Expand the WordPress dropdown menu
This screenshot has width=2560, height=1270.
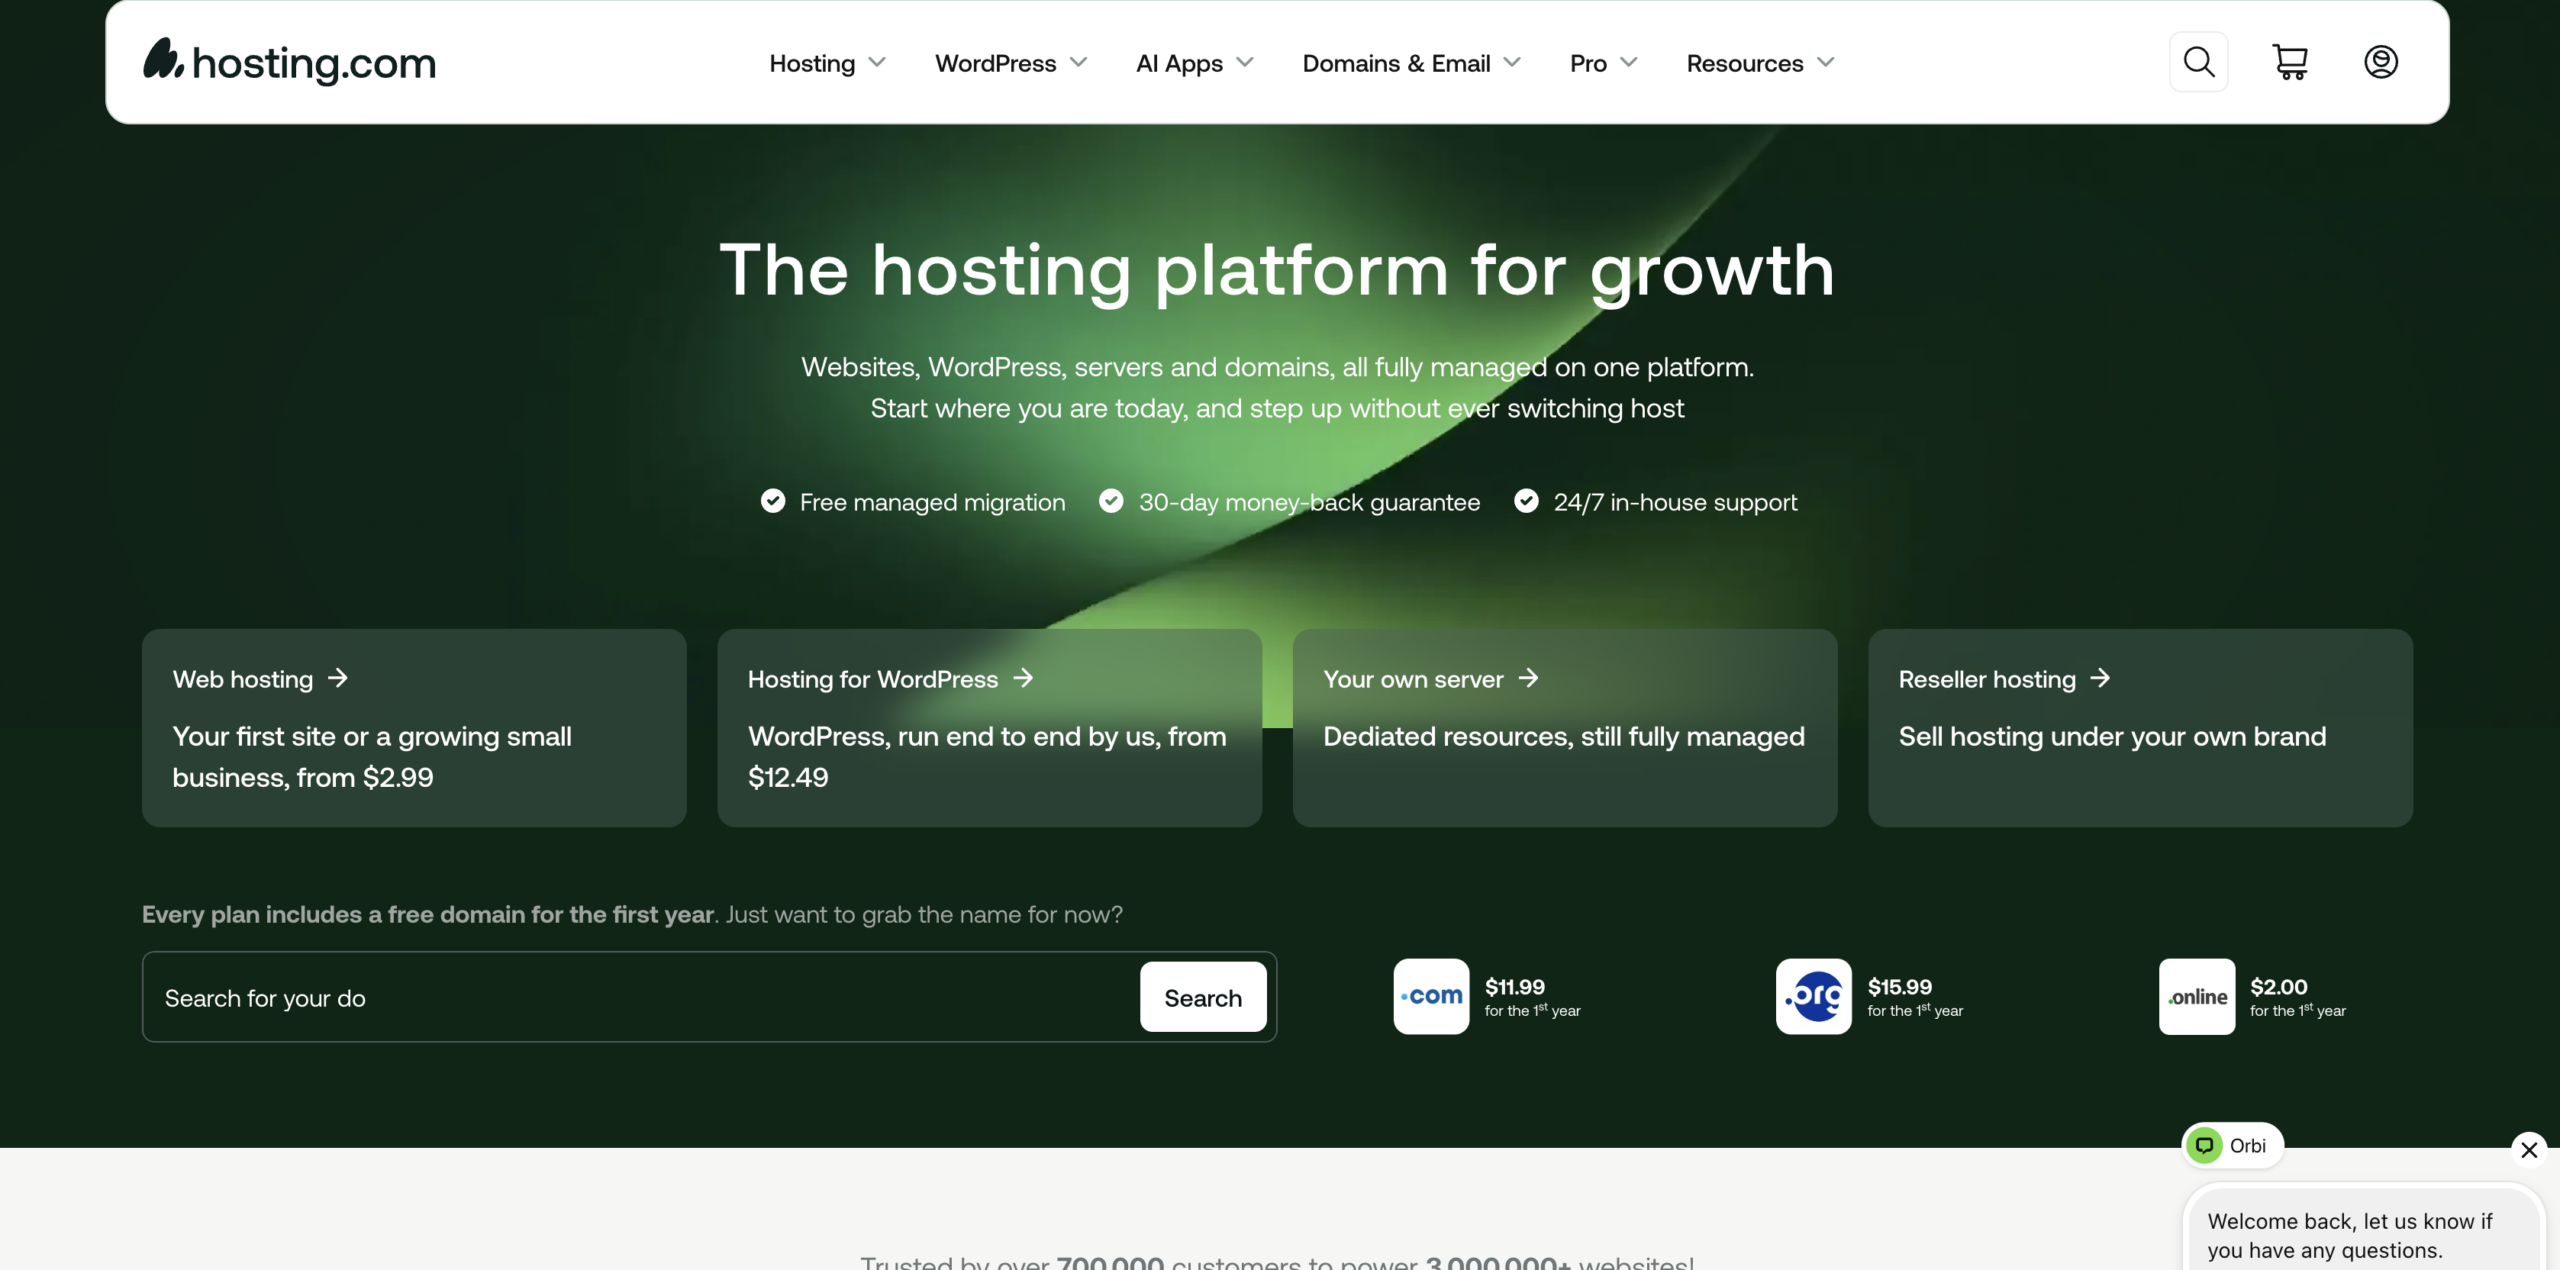[x=1011, y=63]
